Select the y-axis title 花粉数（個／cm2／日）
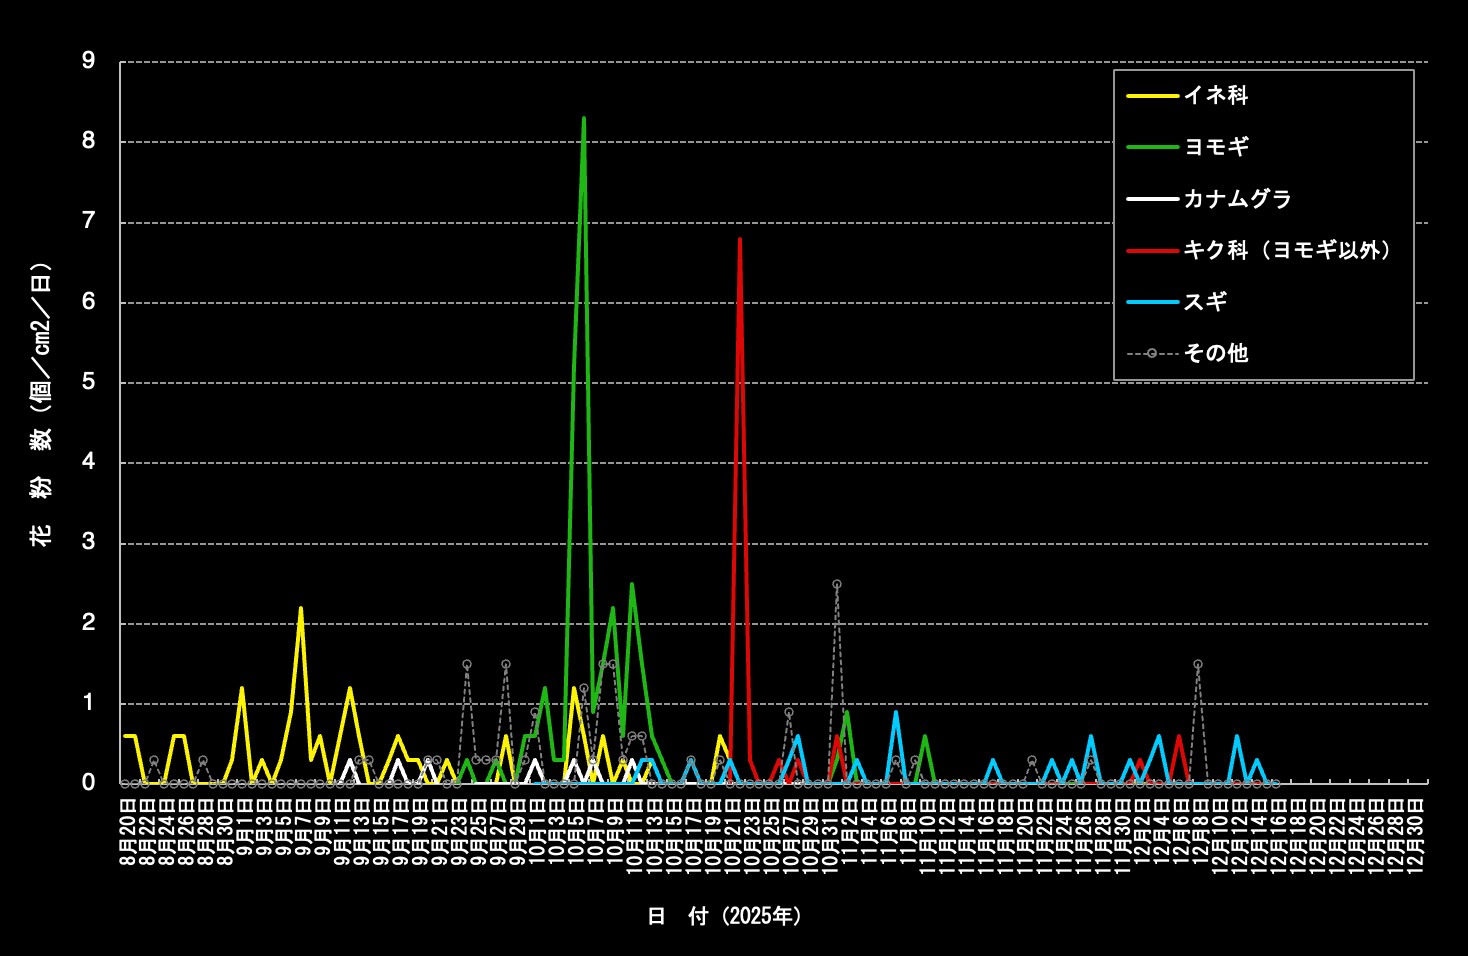 coord(40,404)
